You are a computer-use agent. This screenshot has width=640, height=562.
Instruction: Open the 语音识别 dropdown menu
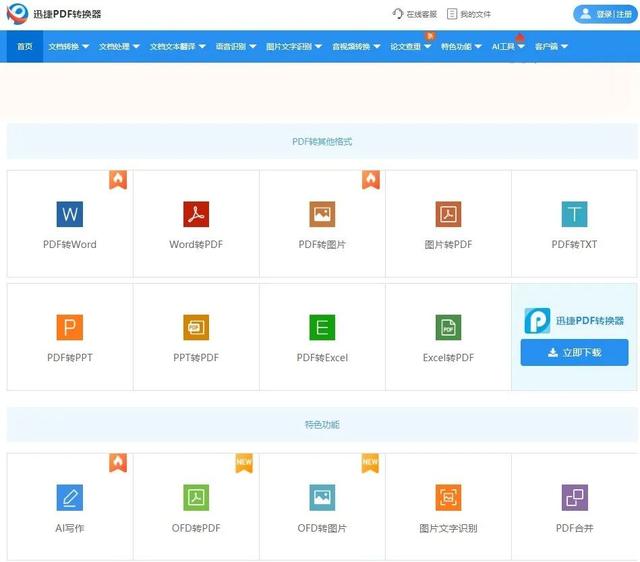[x=236, y=47]
